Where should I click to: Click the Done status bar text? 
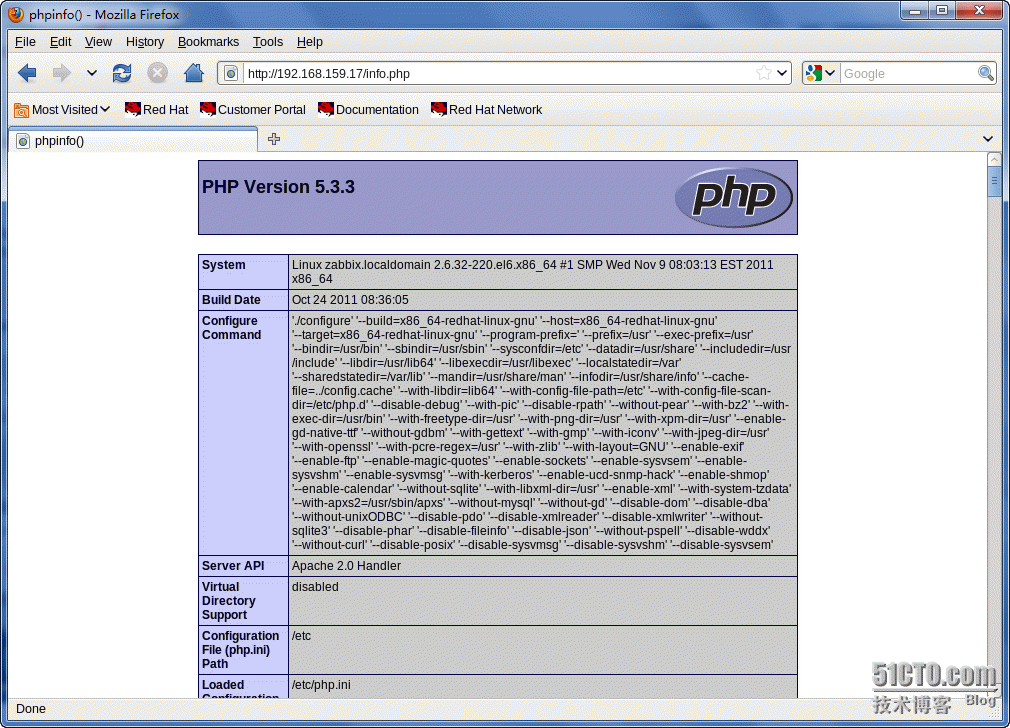pyautogui.click(x=30, y=709)
